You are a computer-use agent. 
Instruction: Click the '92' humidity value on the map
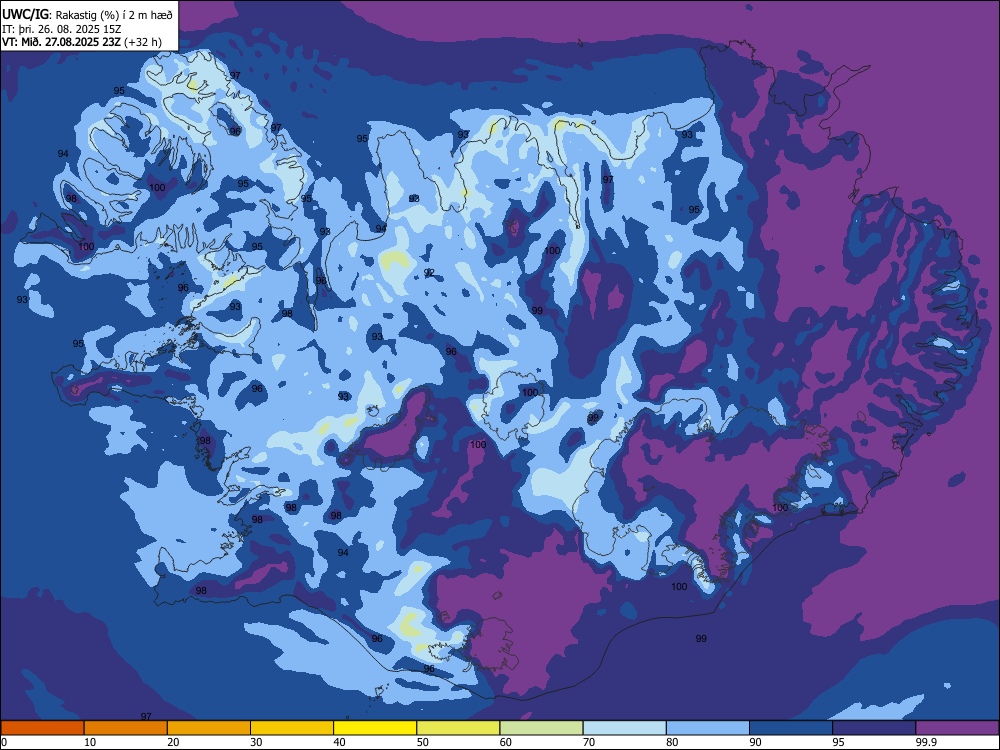coord(429,273)
